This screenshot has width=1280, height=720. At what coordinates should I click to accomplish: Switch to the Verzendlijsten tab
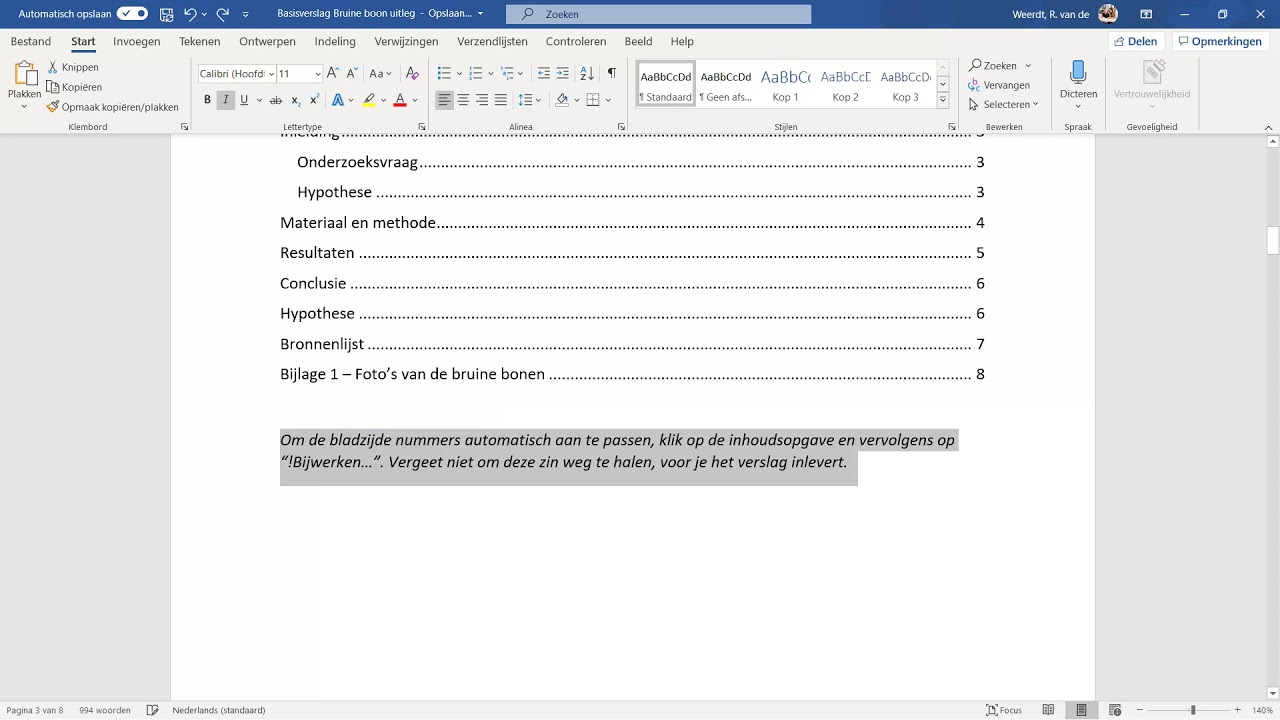492,42
